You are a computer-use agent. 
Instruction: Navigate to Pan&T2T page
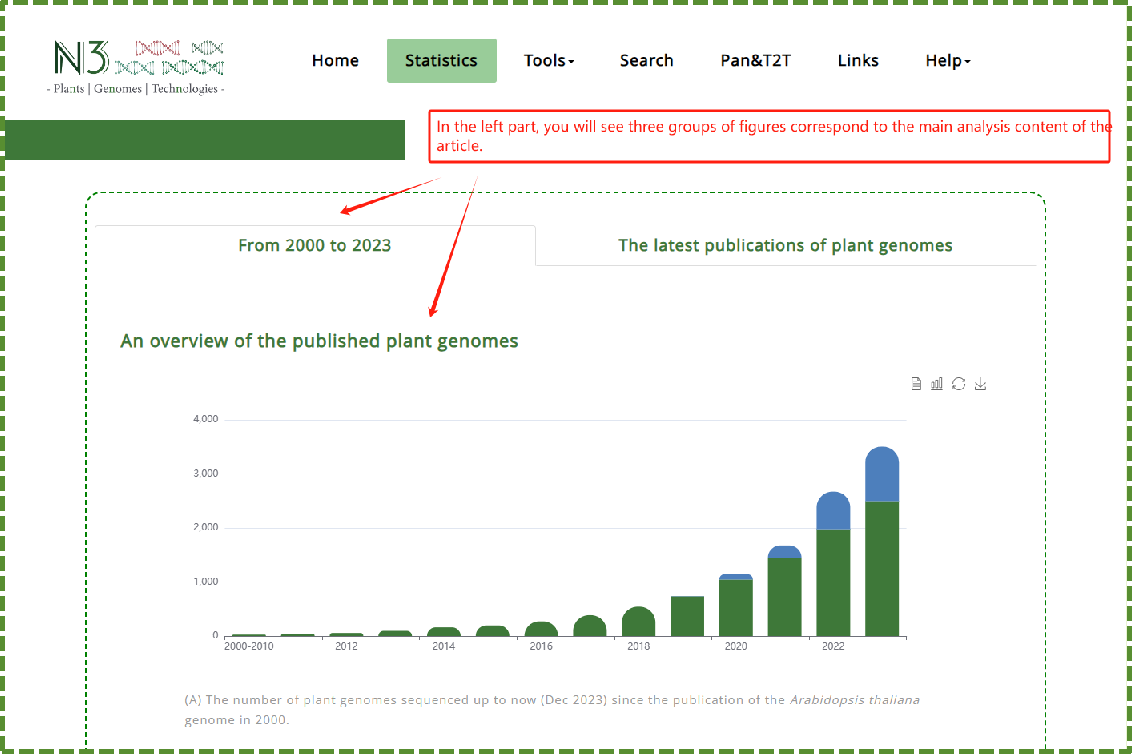click(x=755, y=61)
